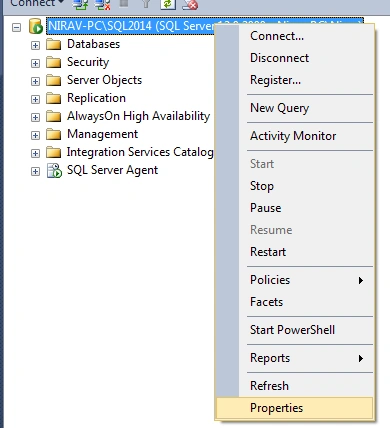Expand the Security tree node
The width and height of the screenshot is (390, 428).
click(x=35, y=63)
